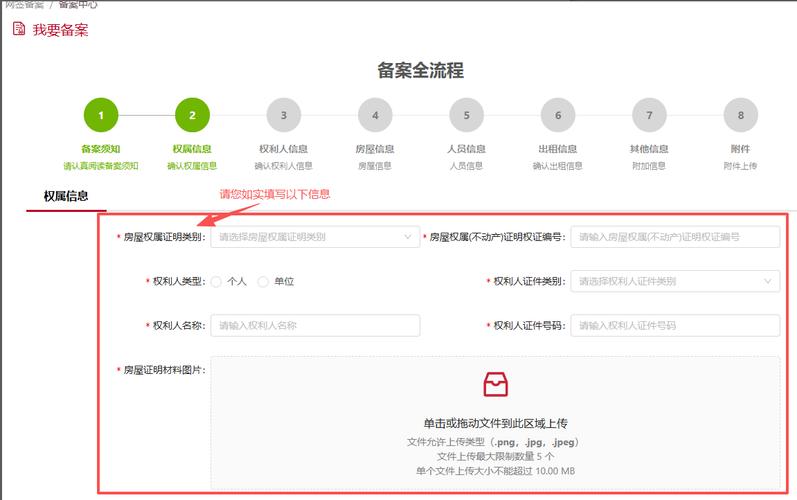
Task: Go to step 7 其他信息 circle
Action: (649, 115)
